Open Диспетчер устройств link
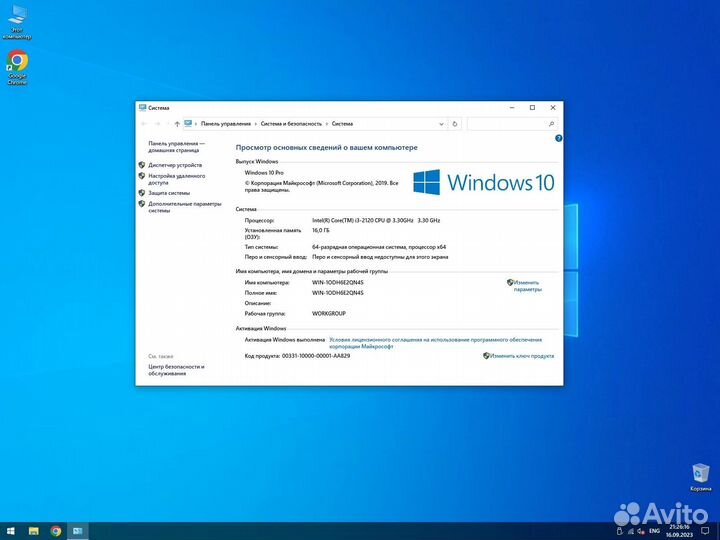The image size is (720, 540). coord(175,165)
